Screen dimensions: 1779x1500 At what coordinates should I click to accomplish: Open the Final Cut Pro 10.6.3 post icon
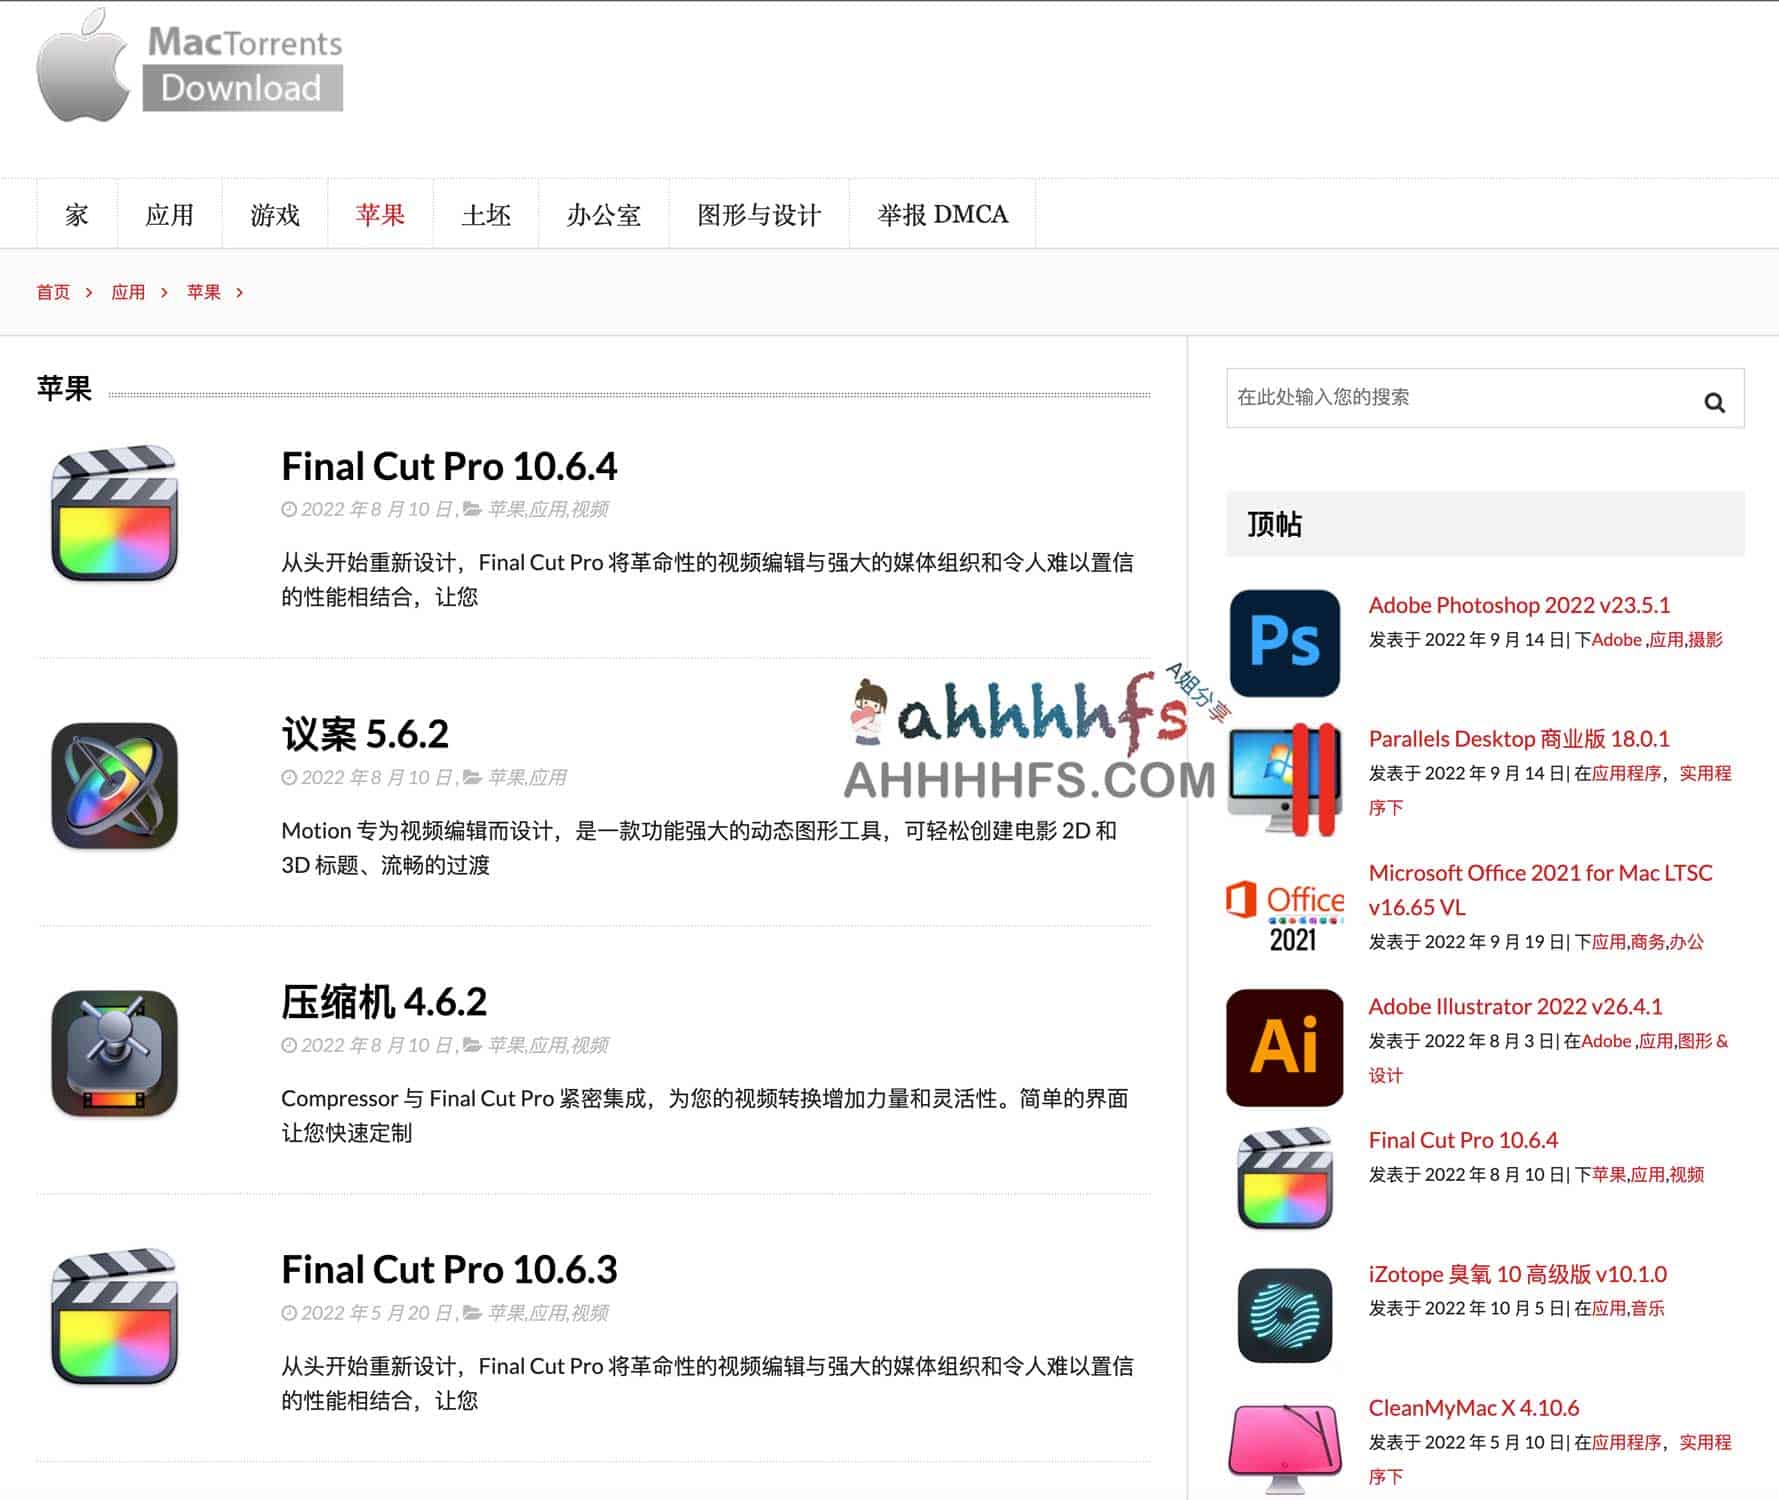(x=115, y=1317)
